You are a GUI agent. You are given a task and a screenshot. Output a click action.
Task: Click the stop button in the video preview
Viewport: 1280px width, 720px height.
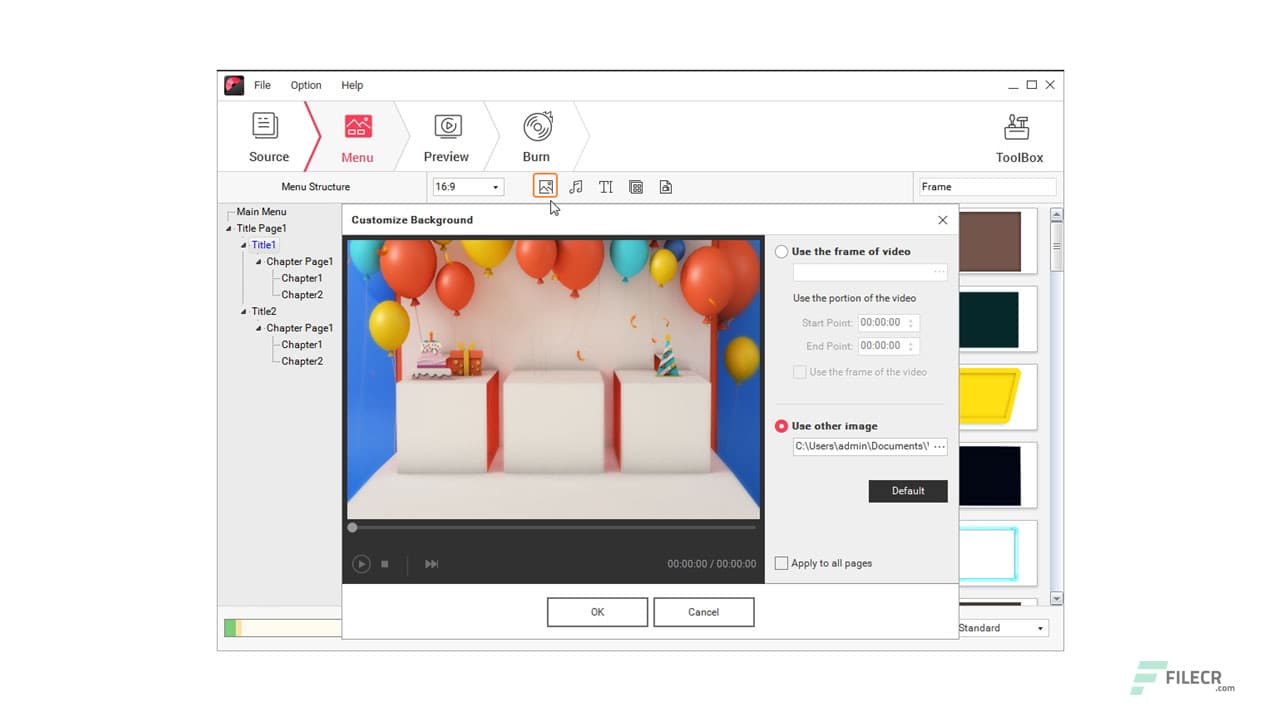383,563
